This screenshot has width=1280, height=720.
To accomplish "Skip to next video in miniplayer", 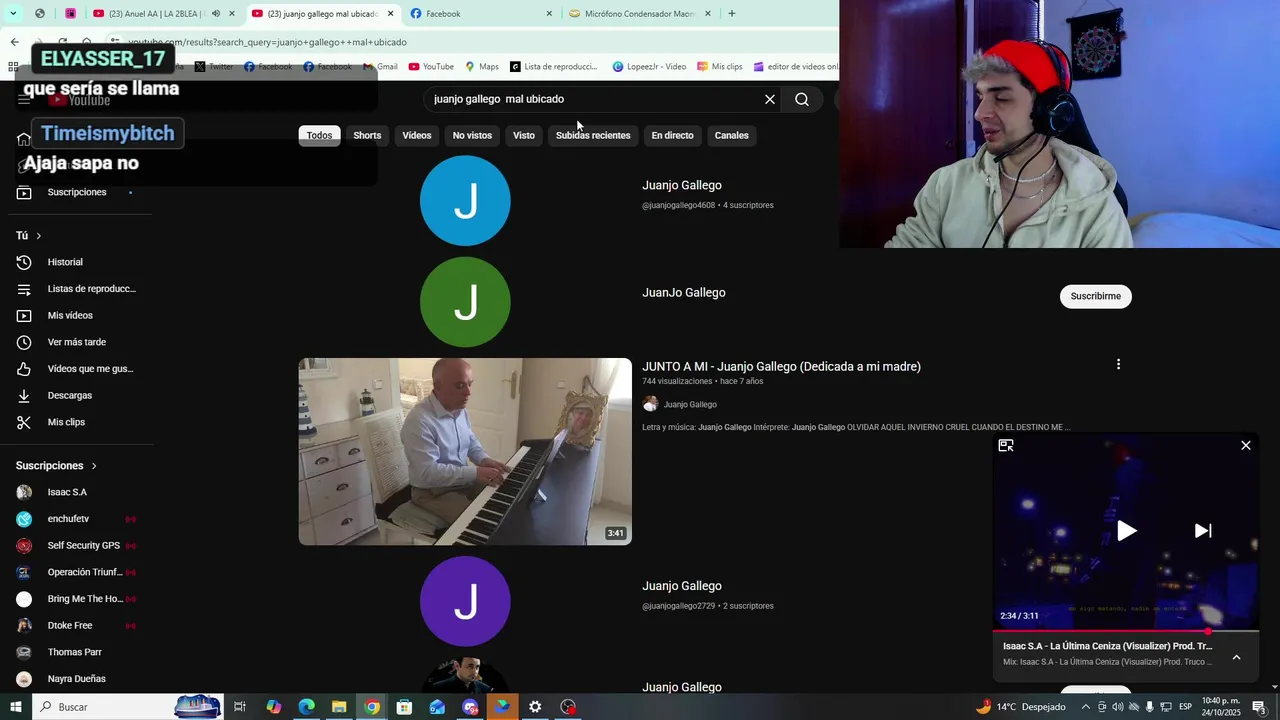I will [1203, 531].
